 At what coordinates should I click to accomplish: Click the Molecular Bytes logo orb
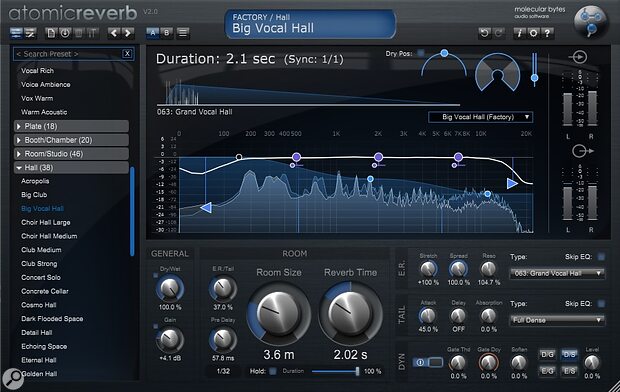pos(590,22)
